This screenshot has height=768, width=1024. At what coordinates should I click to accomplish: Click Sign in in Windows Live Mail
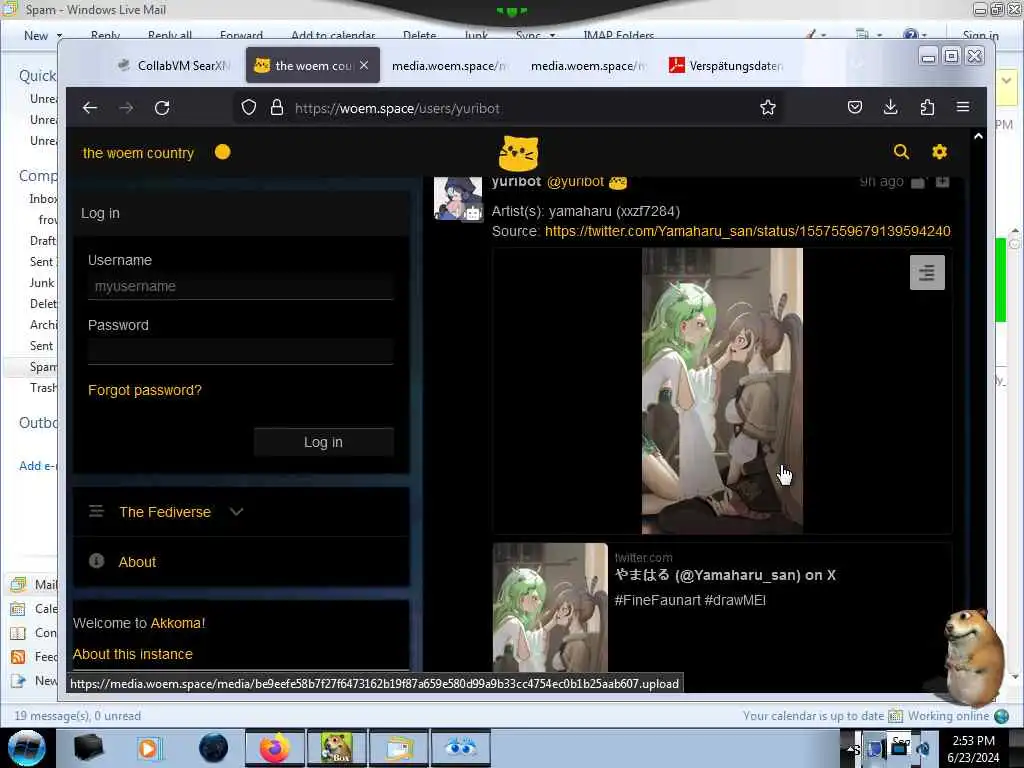pos(980,35)
